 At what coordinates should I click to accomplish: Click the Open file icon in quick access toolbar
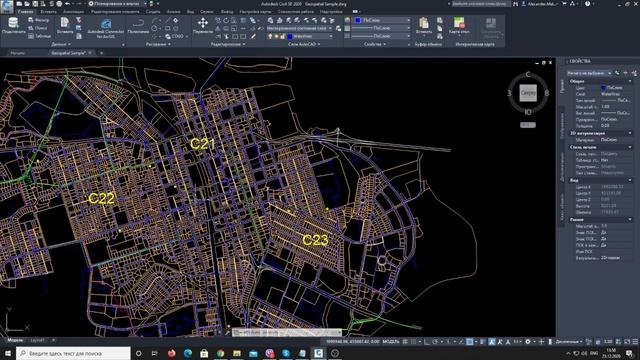pos(27,4)
